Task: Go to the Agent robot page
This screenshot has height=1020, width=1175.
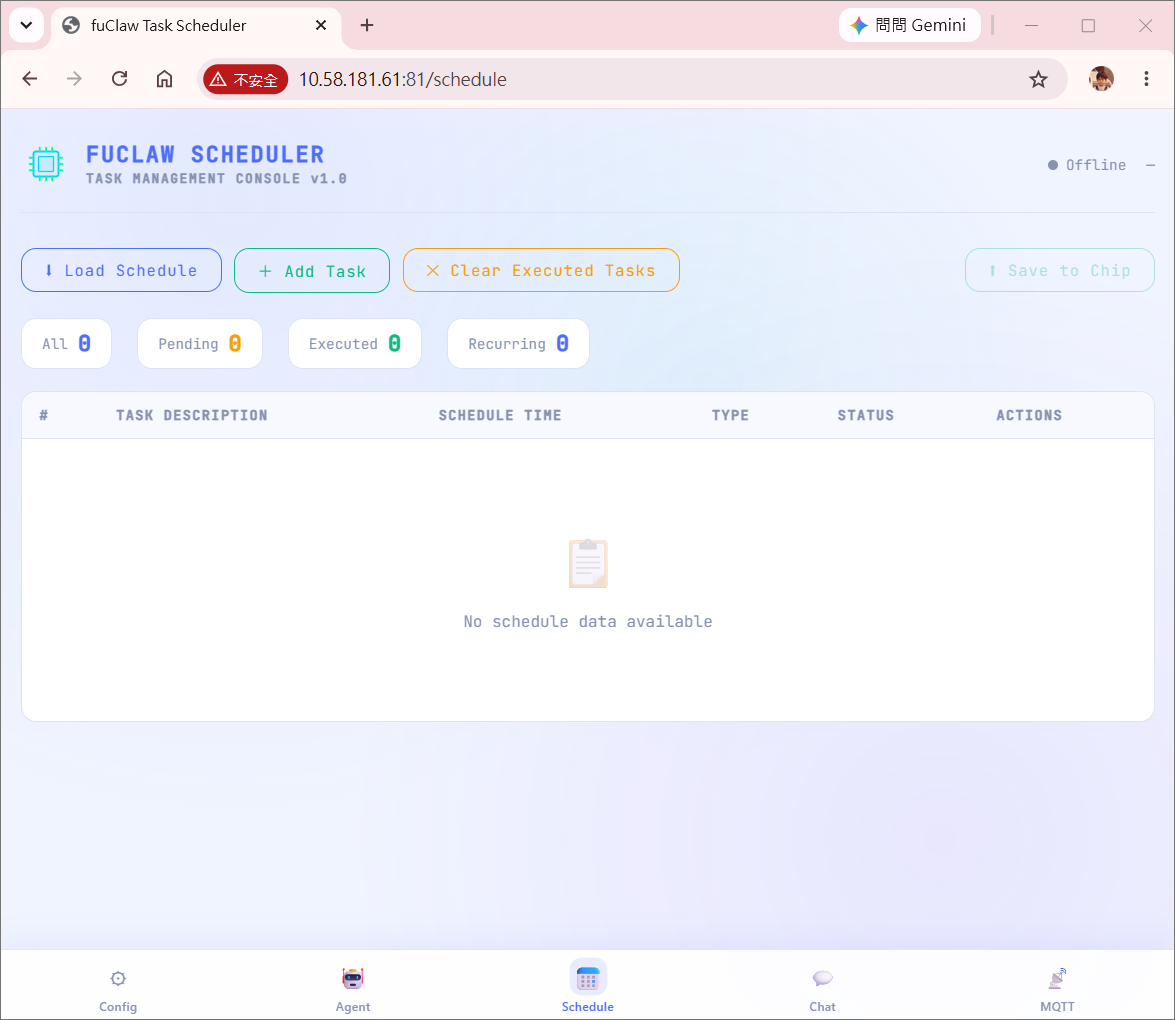Action: coord(353,989)
